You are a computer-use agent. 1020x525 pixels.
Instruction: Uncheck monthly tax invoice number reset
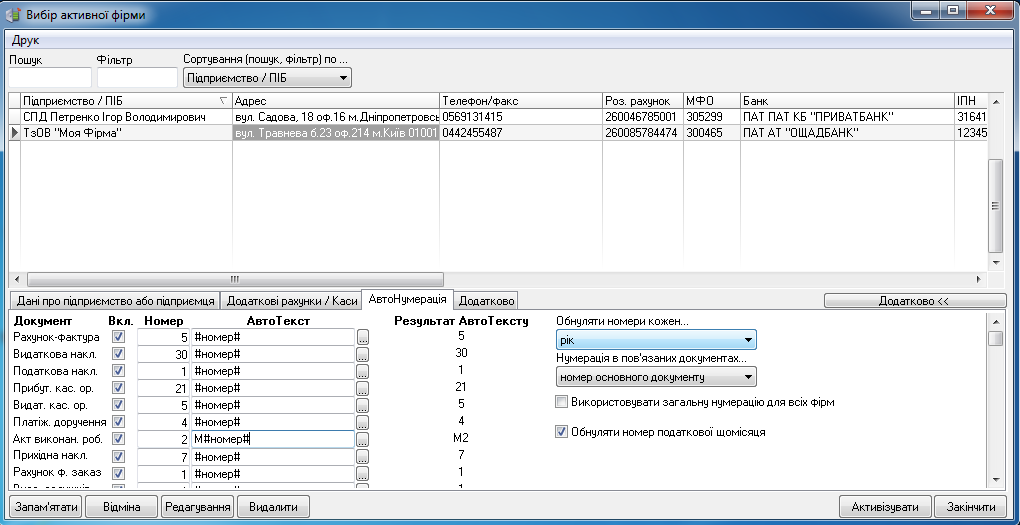561,433
